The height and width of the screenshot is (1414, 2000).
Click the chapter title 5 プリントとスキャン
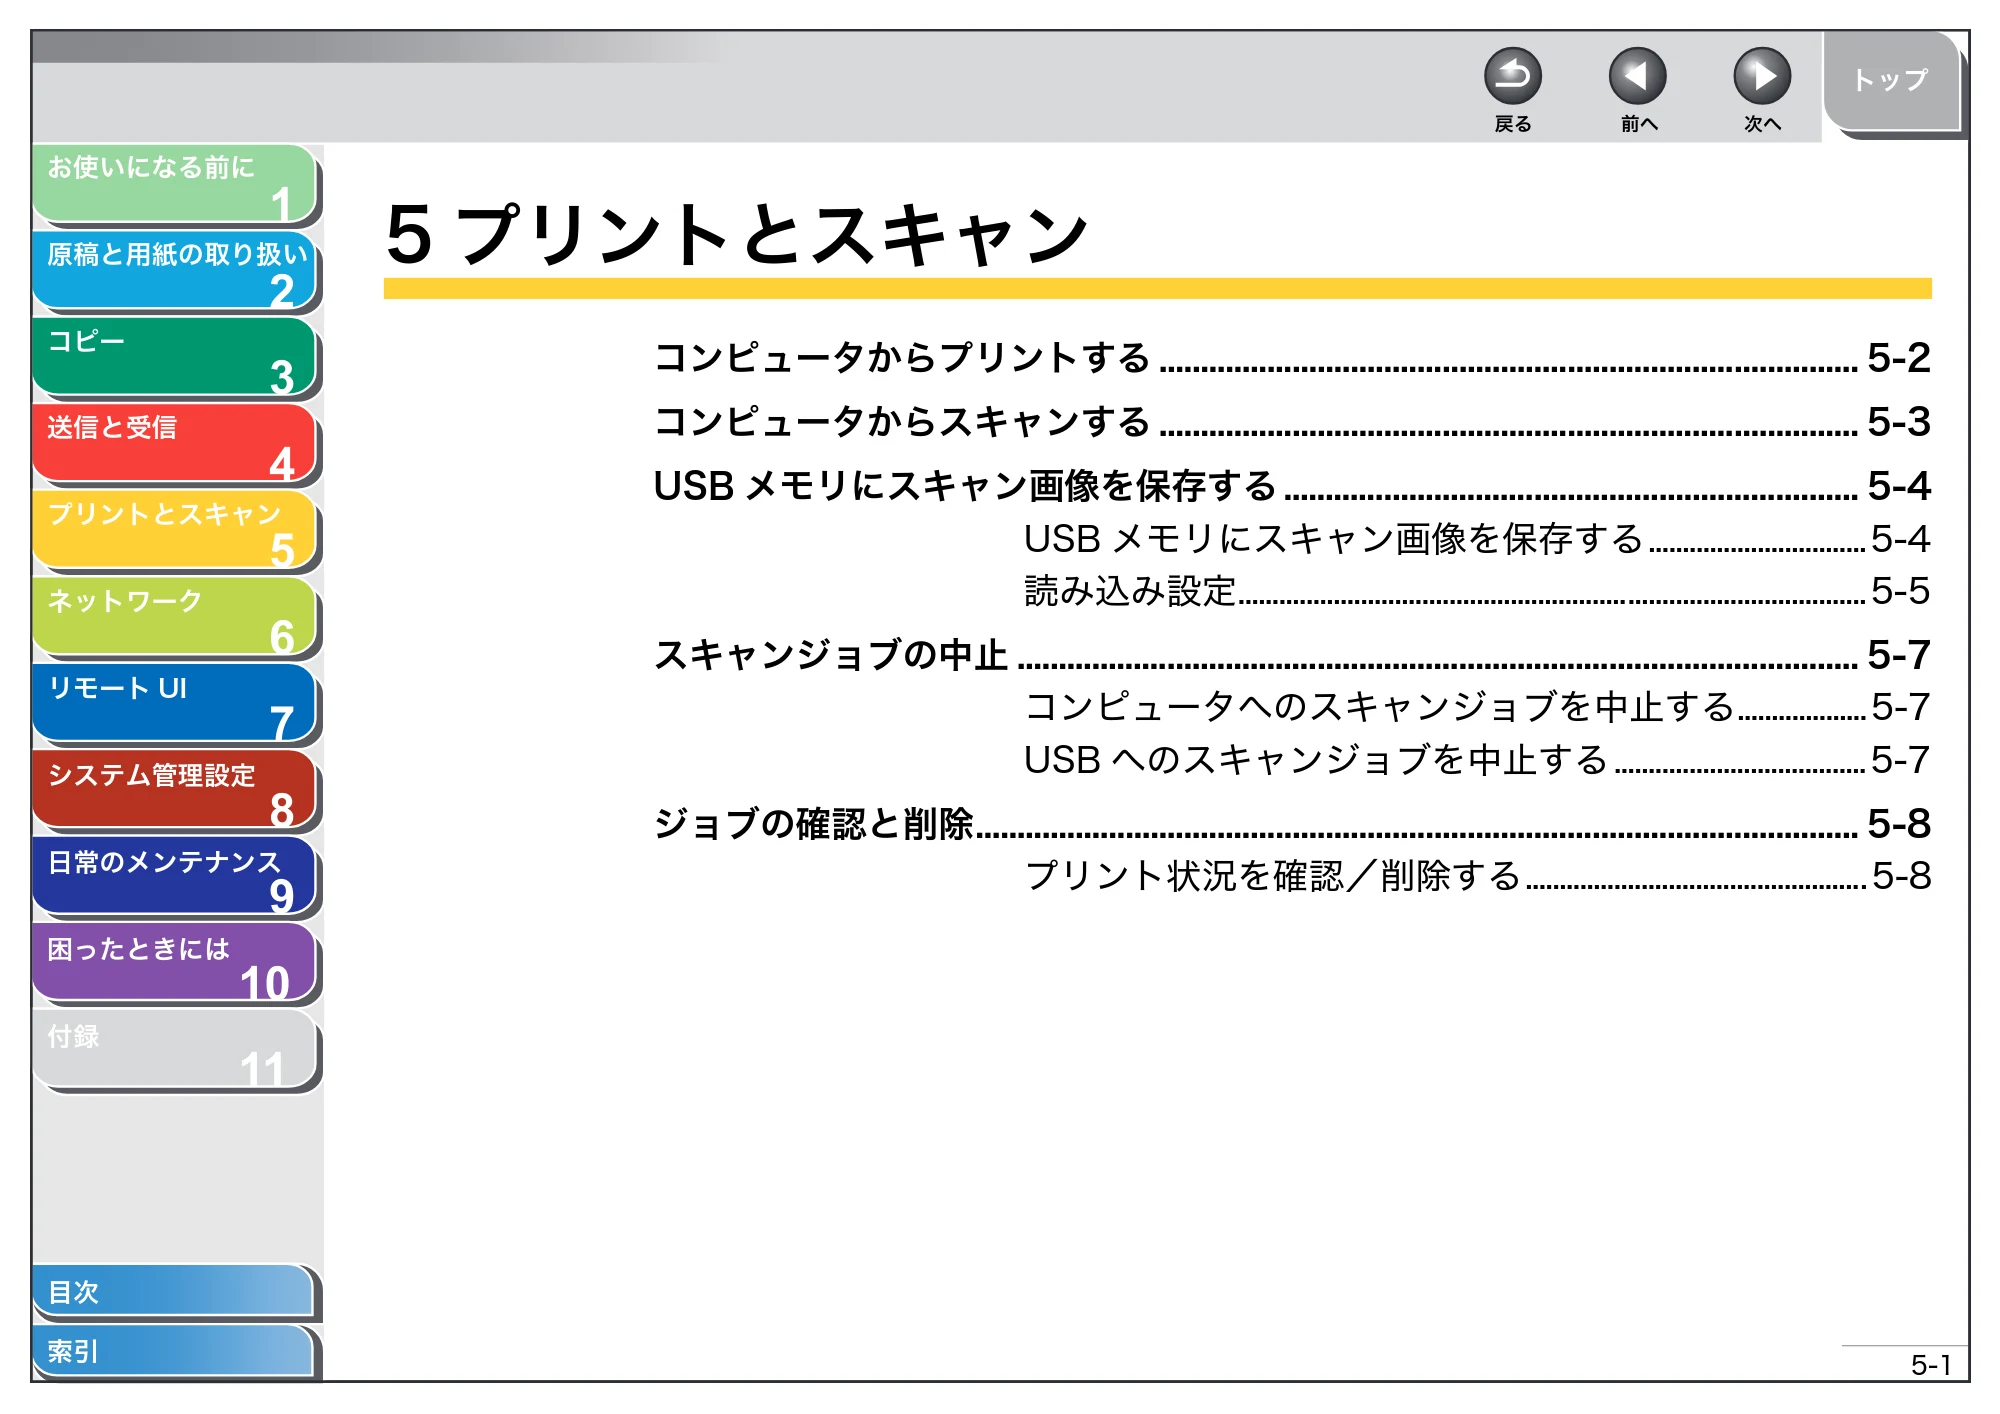(737, 235)
